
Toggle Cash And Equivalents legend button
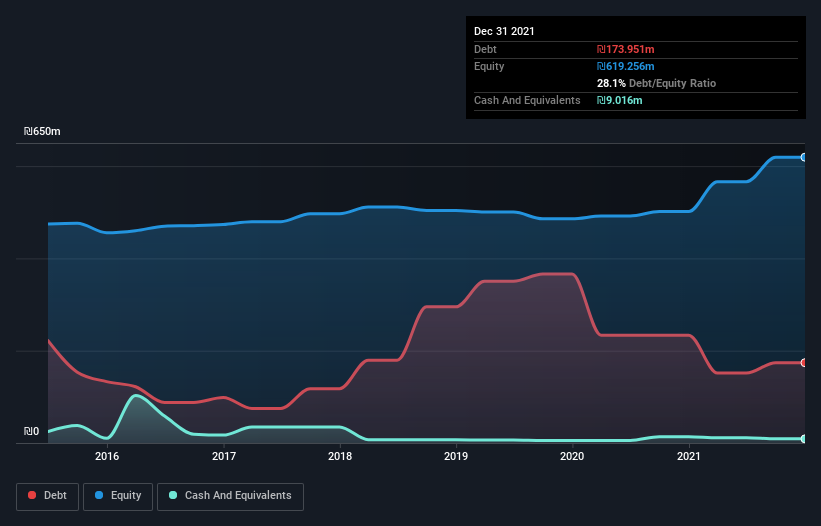click(230, 496)
